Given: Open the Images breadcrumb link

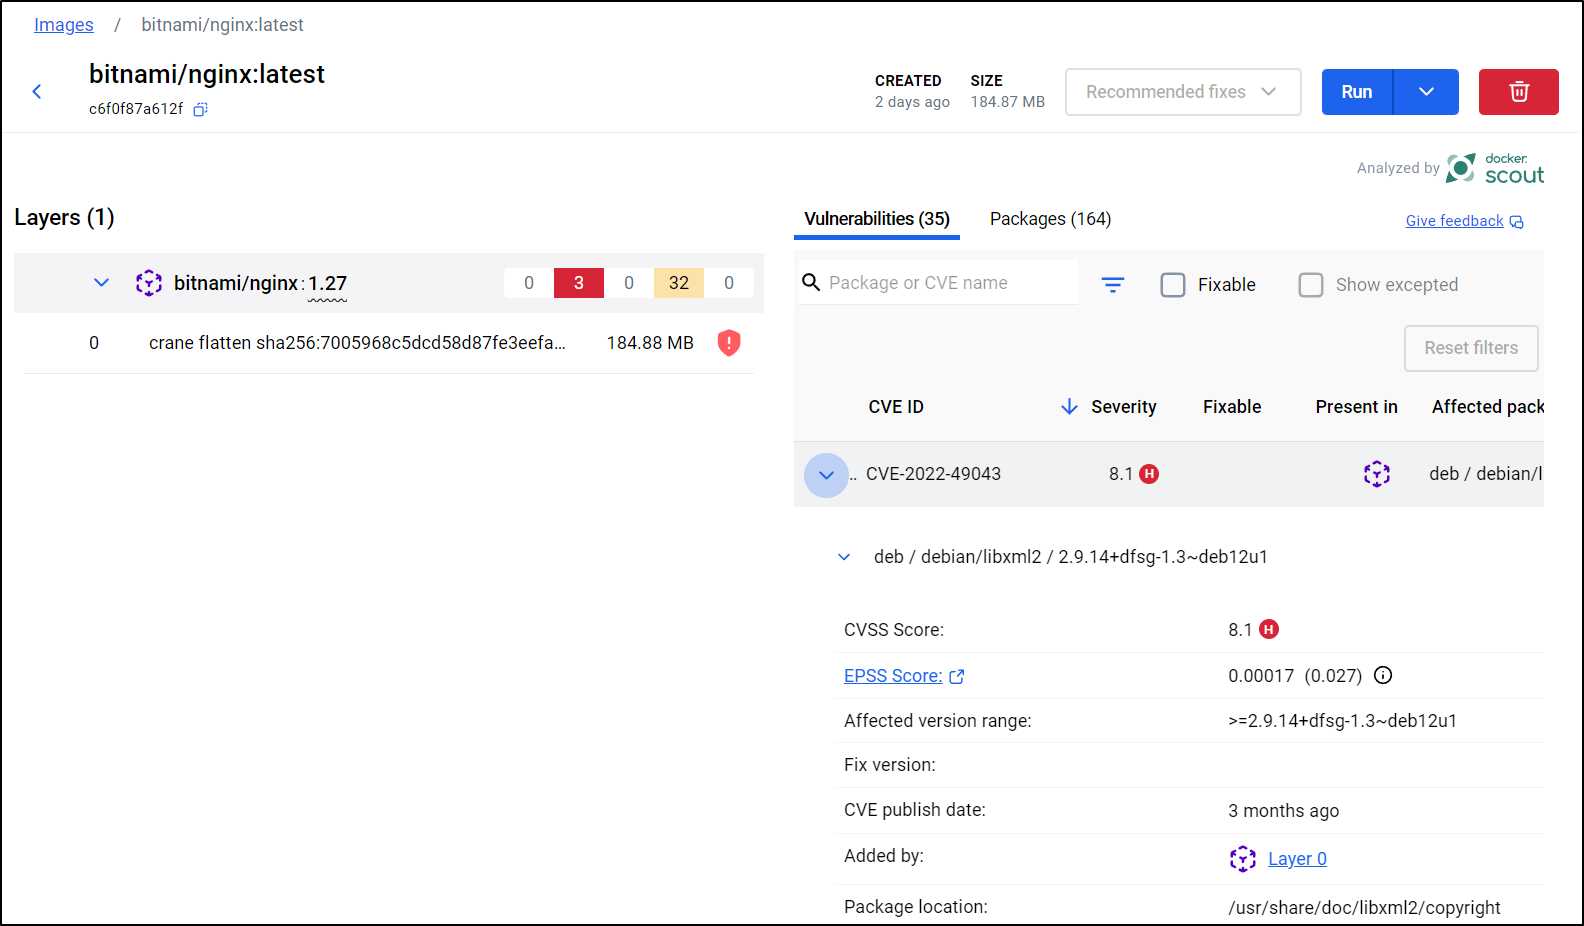Looking at the screenshot, I should click(64, 25).
